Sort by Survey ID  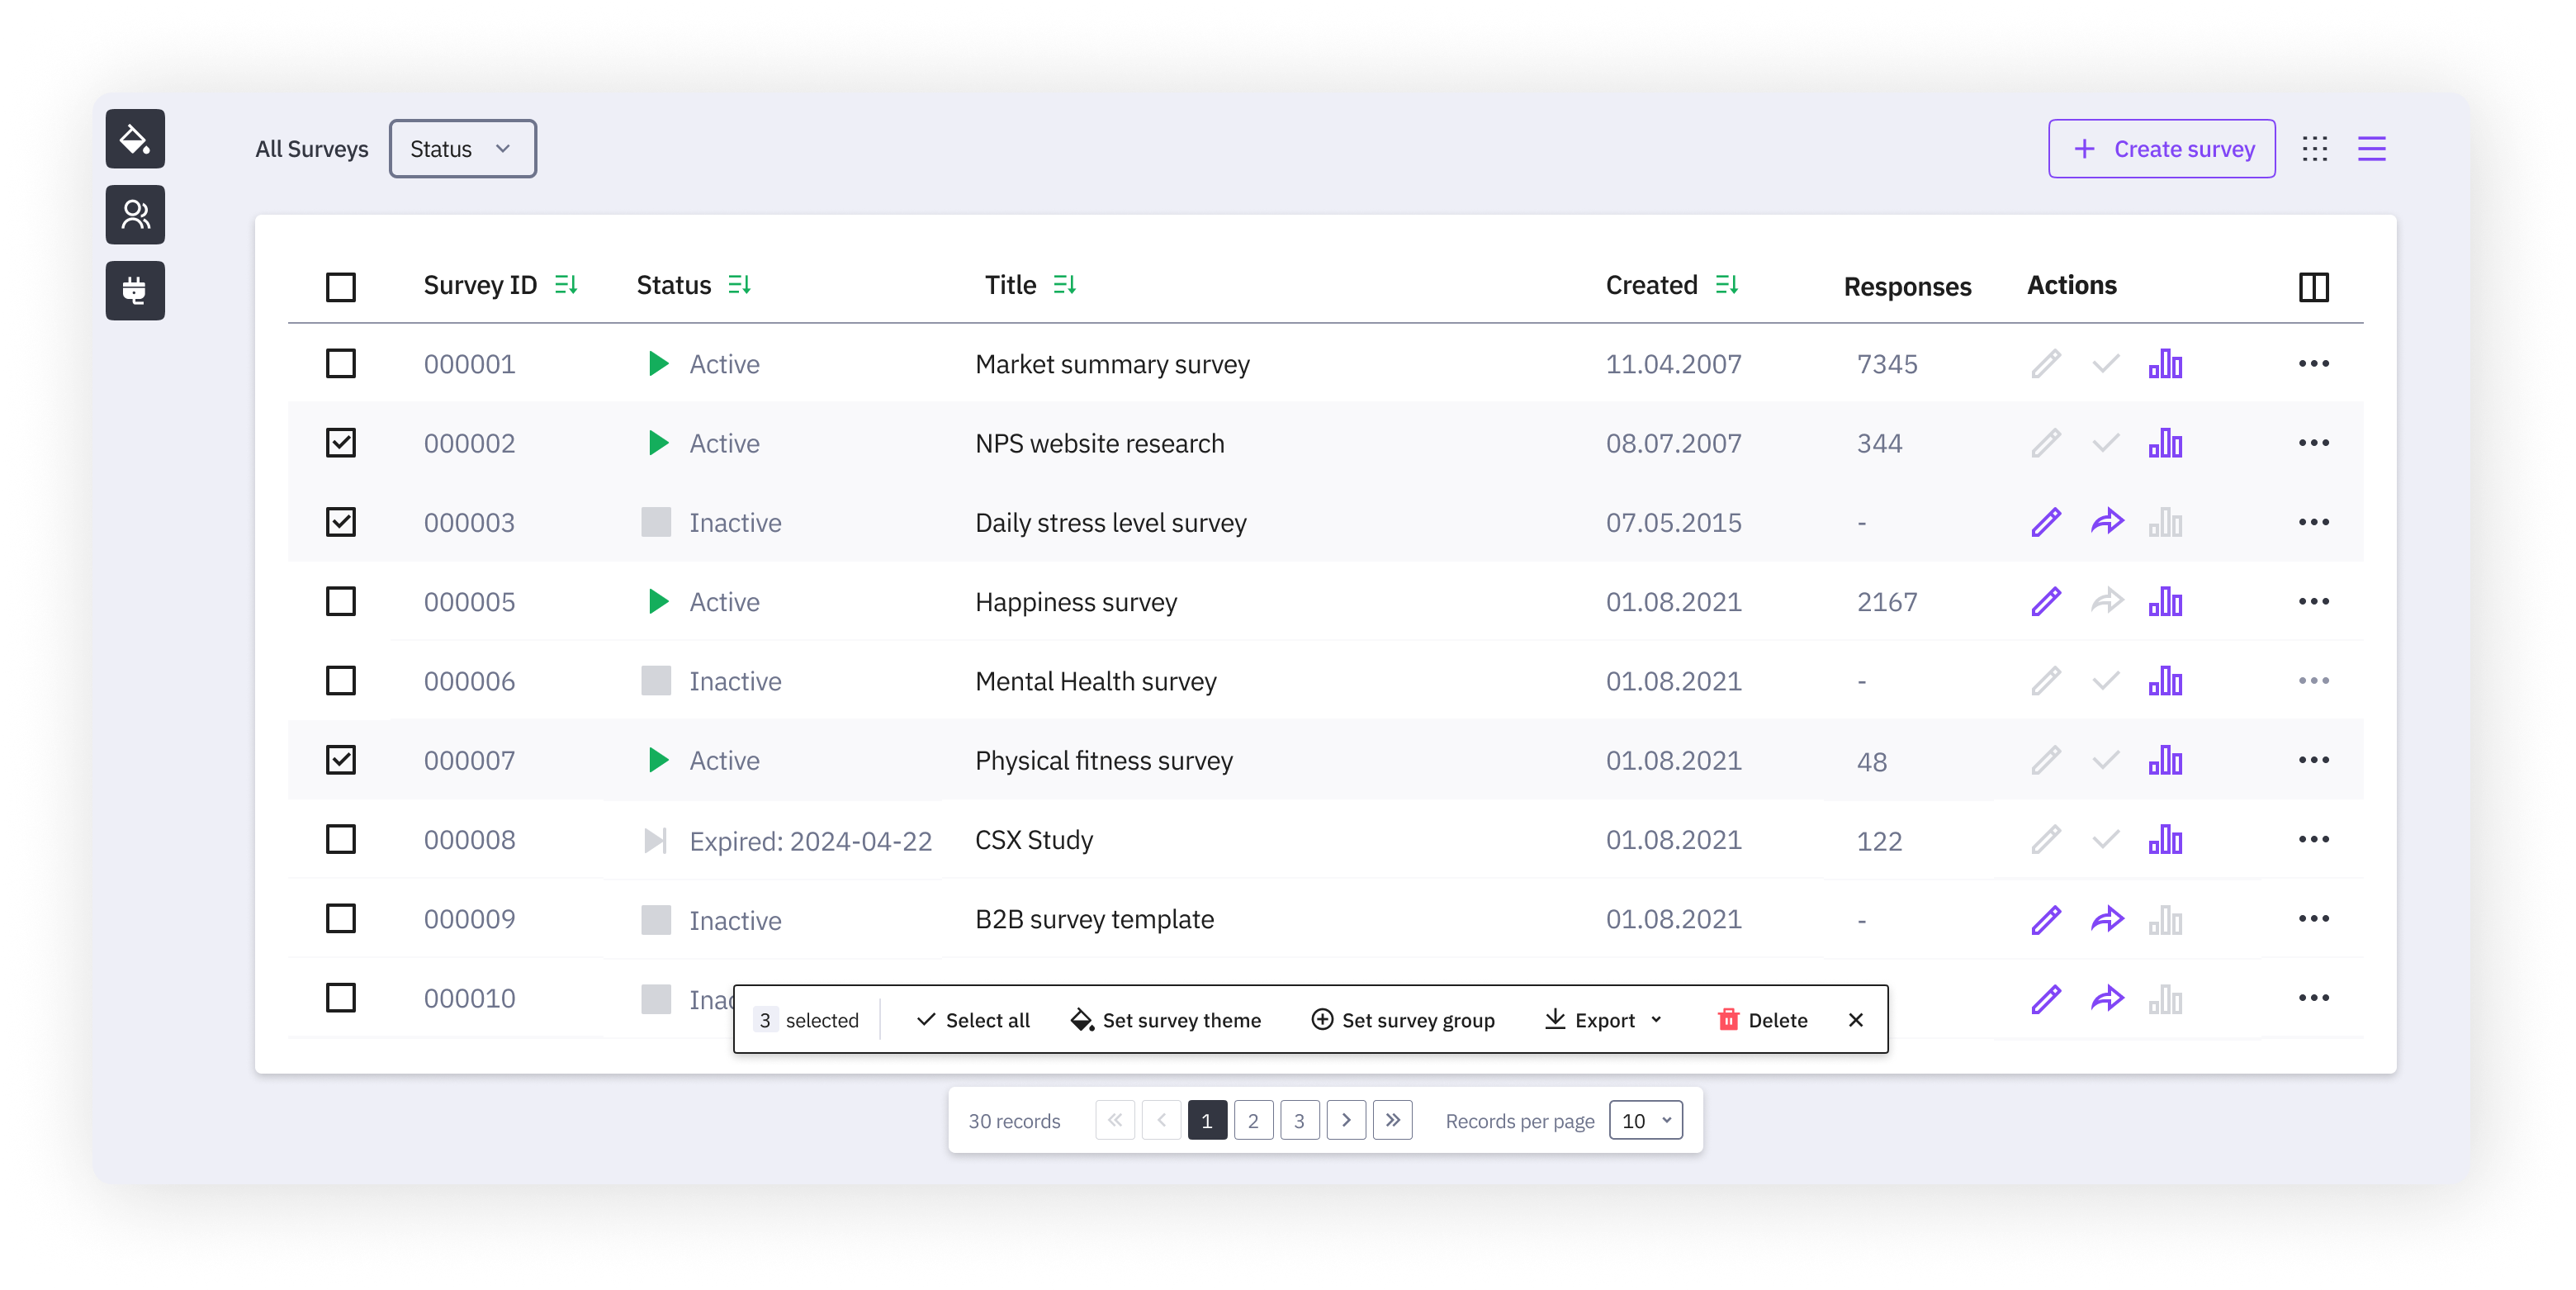click(566, 286)
